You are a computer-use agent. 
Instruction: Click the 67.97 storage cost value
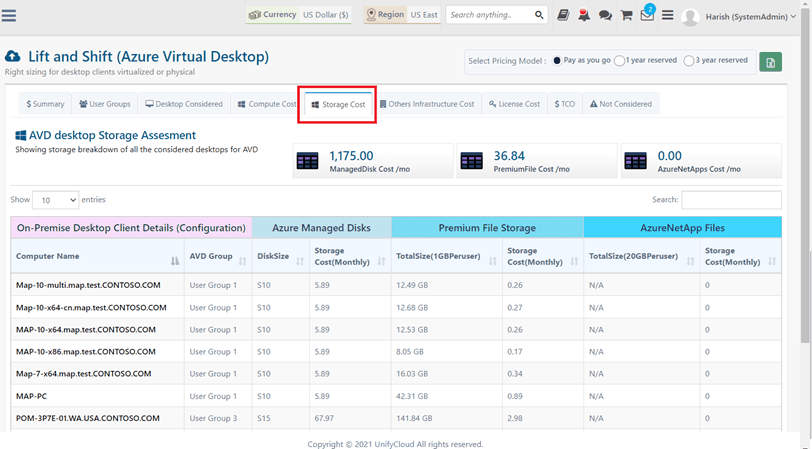(x=324, y=418)
